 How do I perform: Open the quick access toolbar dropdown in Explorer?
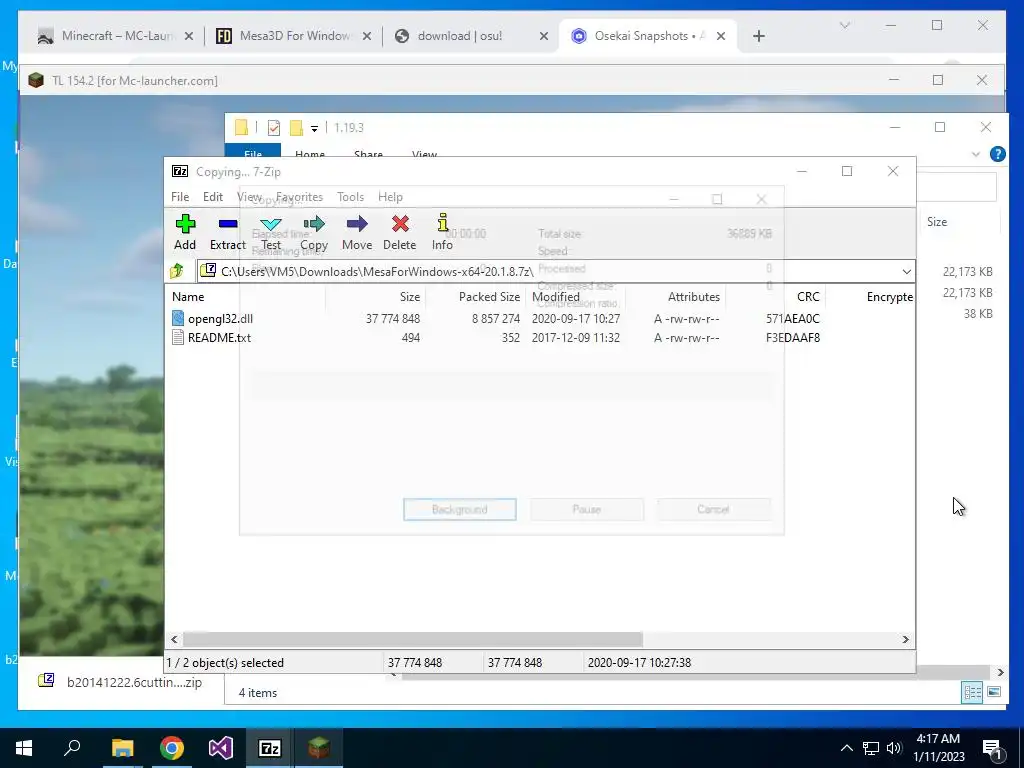click(314, 128)
